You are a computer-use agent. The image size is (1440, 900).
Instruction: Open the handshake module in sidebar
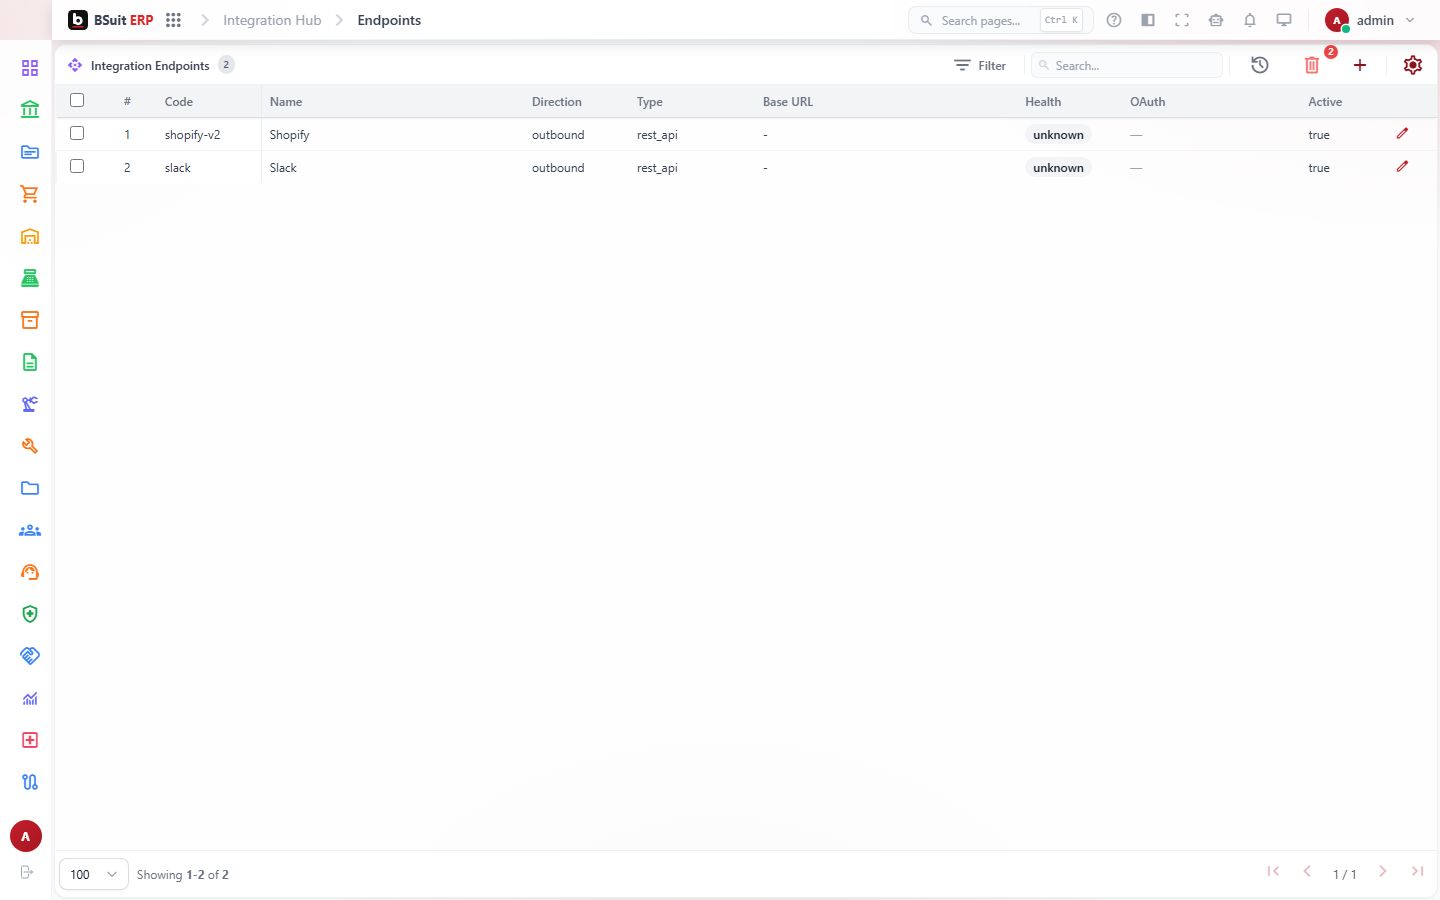pyautogui.click(x=30, y=656)
